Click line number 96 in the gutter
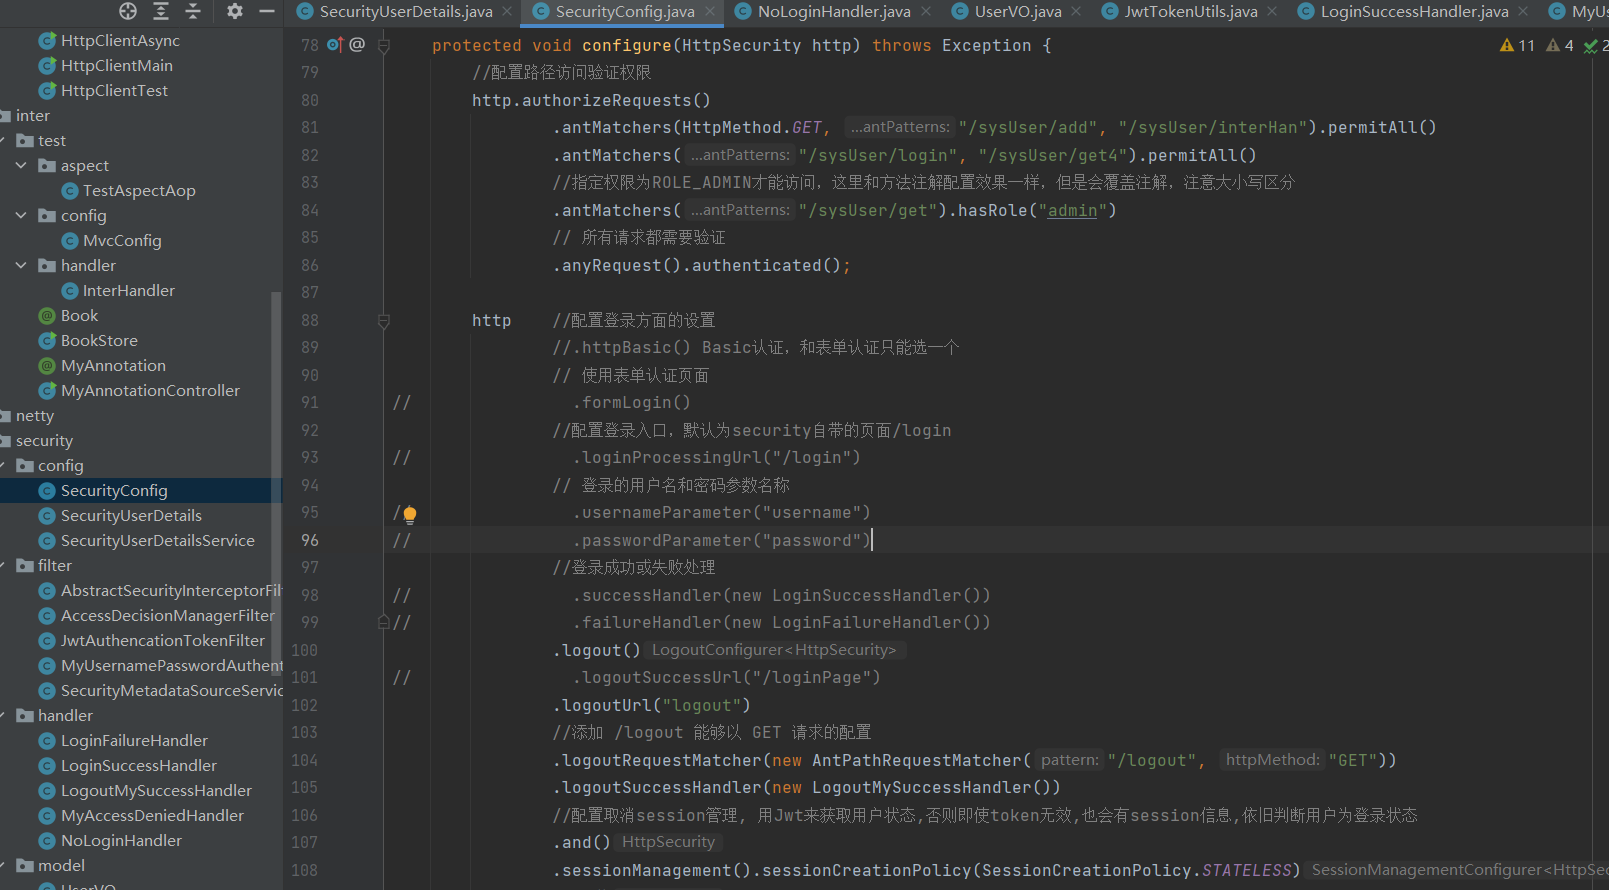Screen dimensions: 1609x890 pos(310,540)
